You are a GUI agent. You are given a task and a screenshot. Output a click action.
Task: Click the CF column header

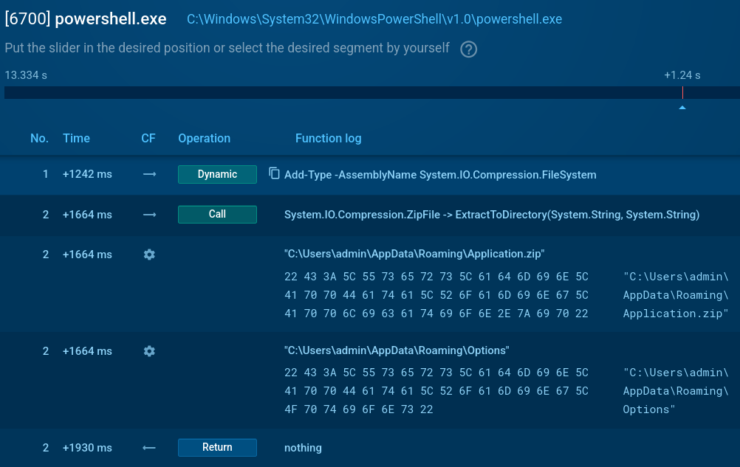[148, 138]
